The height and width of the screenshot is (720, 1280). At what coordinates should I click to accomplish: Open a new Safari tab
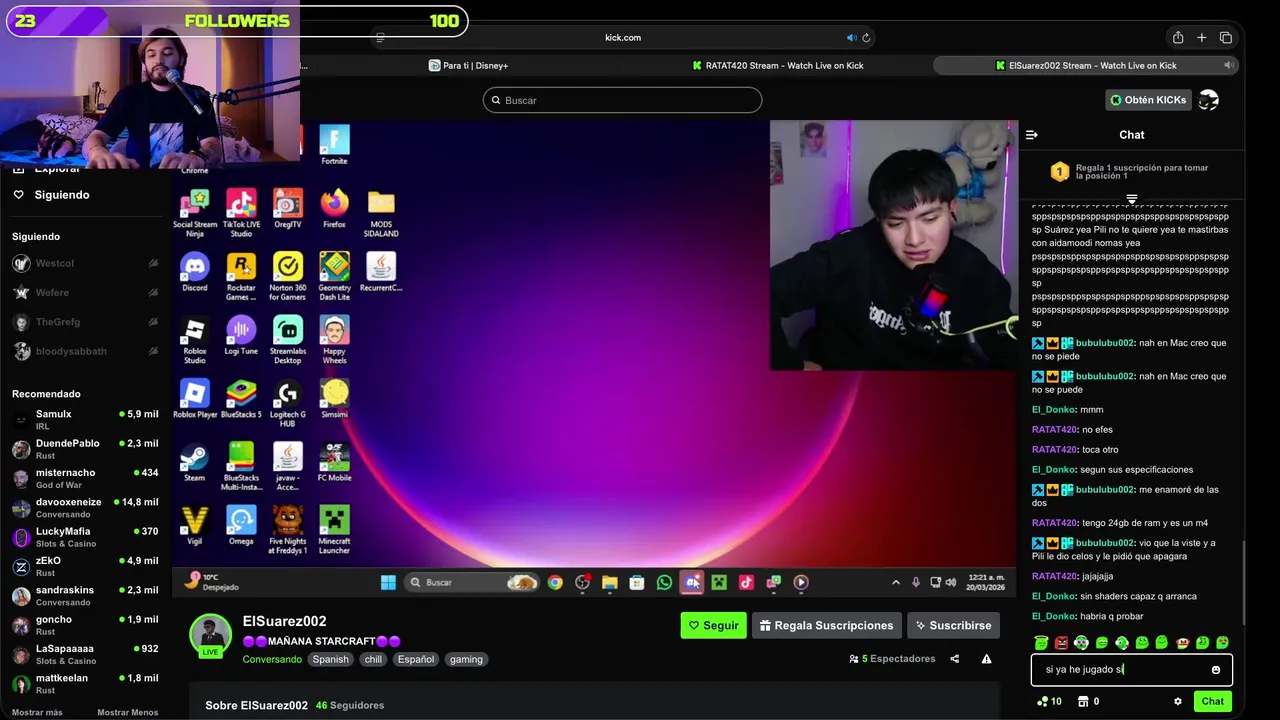pyautogui.click(x=1202, y=38)
